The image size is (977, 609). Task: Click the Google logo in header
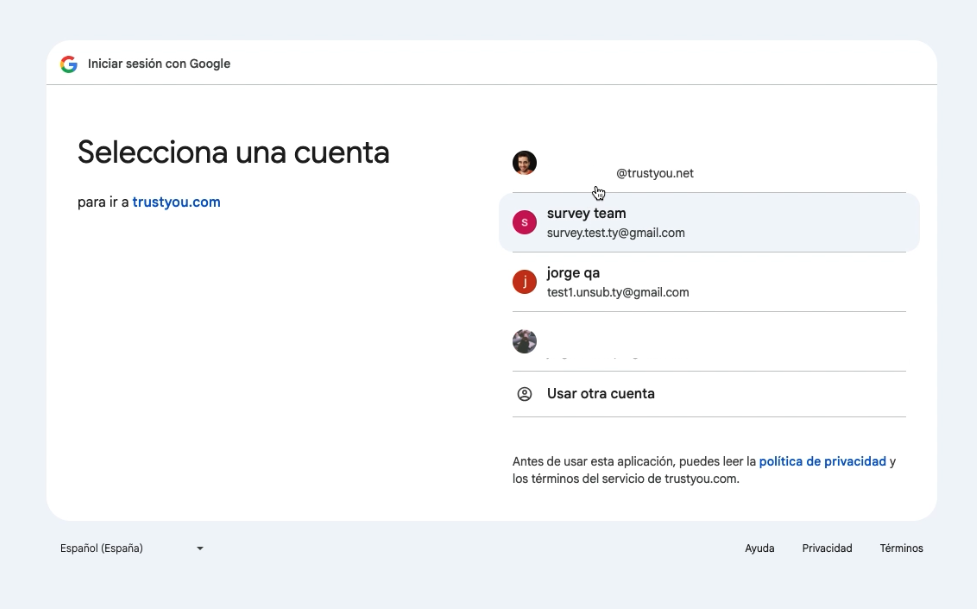click(x=69, y=64)
